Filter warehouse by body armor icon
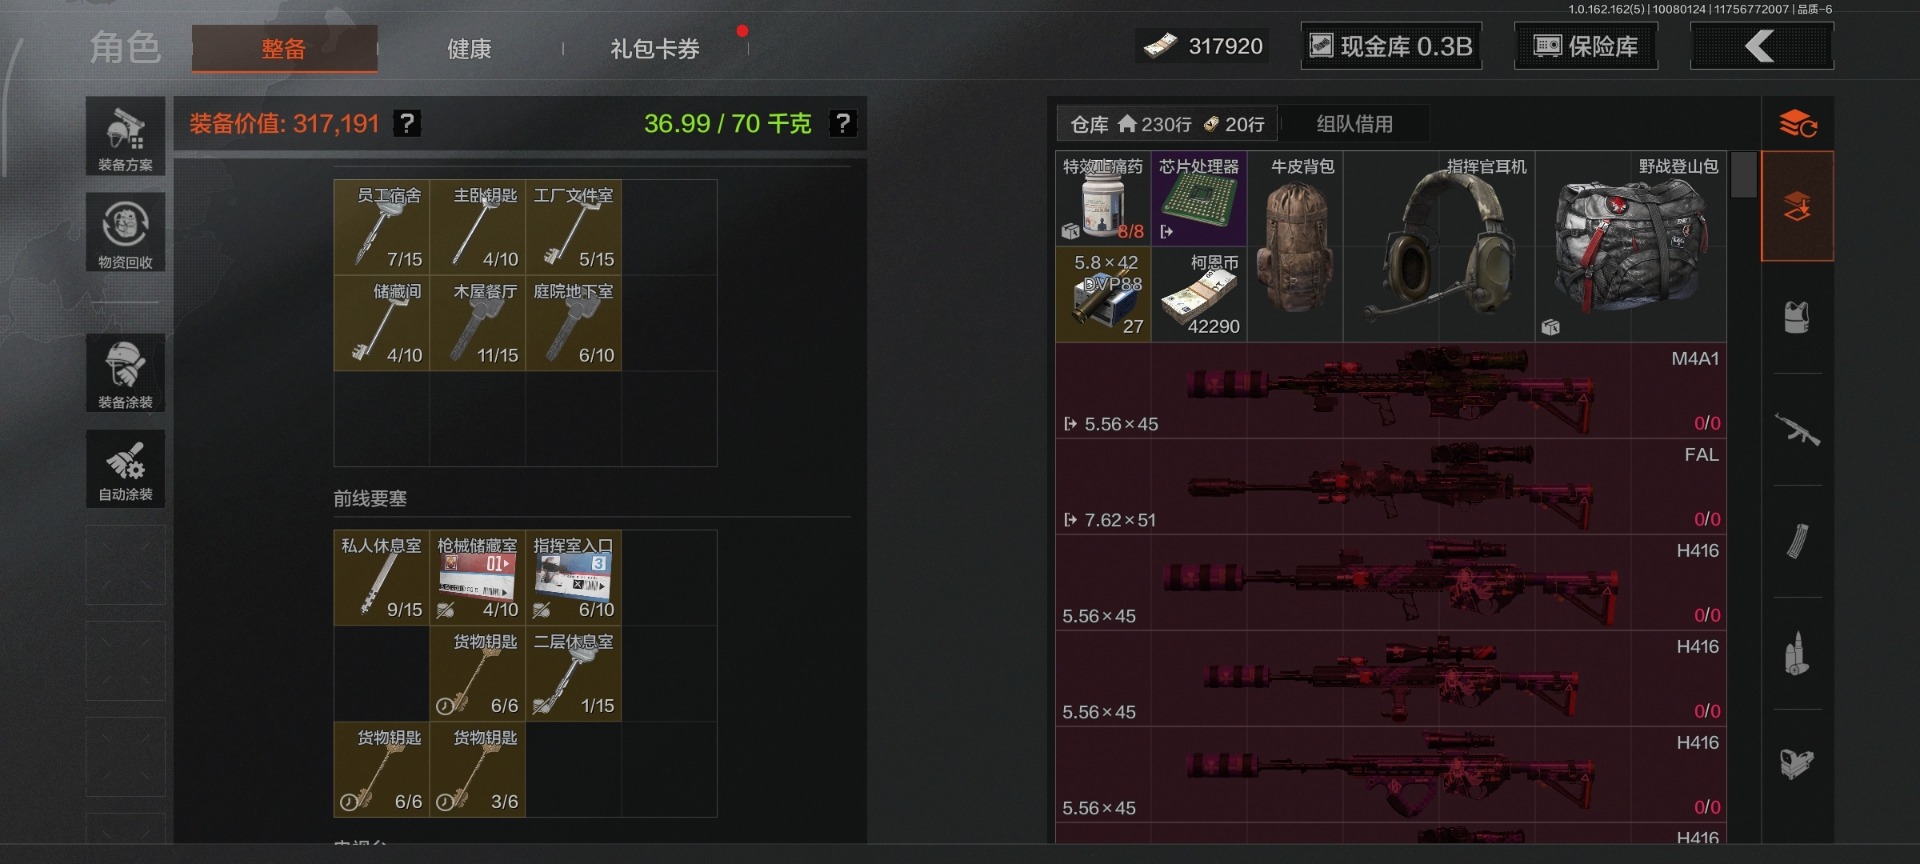 pyautogui.click(x=1797, y=318)
